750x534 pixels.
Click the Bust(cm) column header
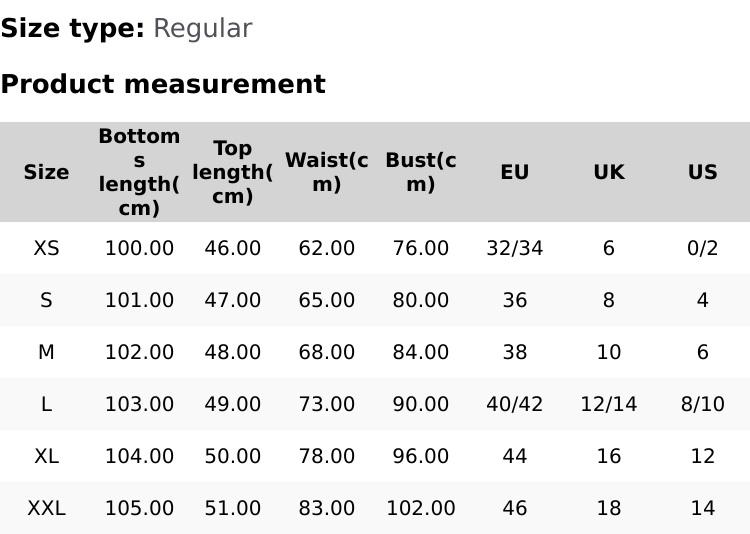[x=421, y=172]
